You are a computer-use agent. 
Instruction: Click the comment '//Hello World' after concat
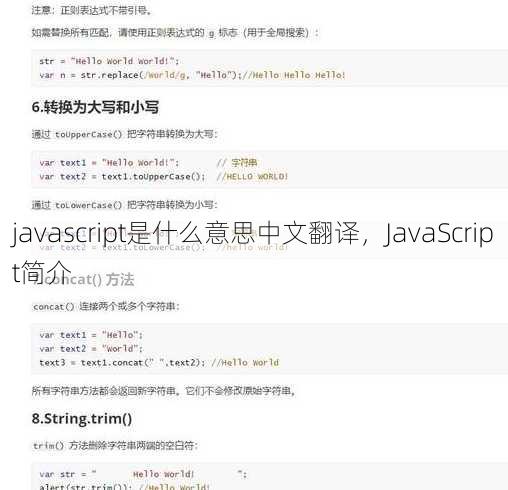tap(245, 362)
